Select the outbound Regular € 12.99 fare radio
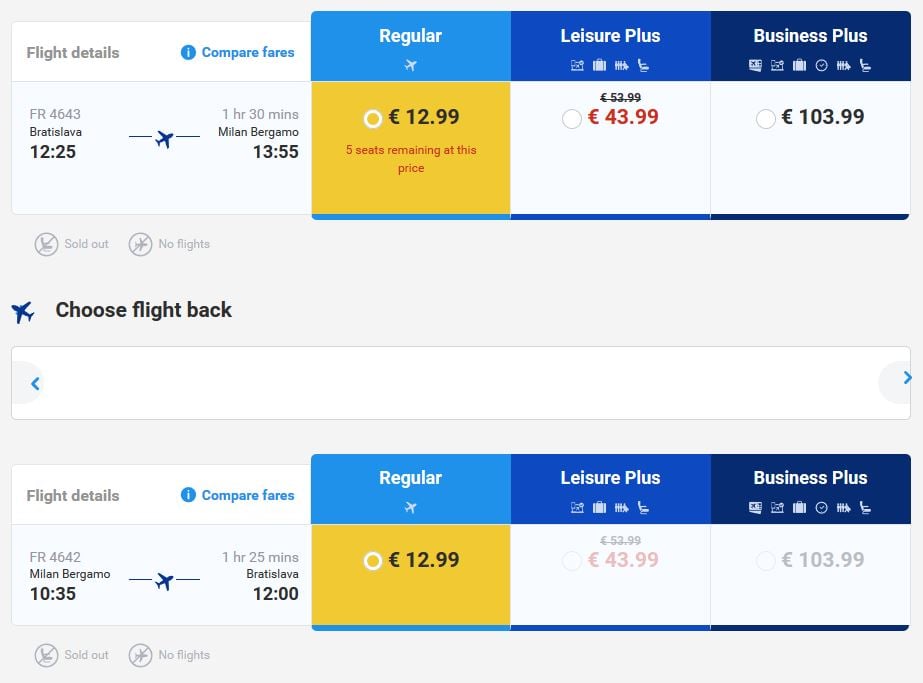This screenshot has height=683, width=923. [373, 119]
